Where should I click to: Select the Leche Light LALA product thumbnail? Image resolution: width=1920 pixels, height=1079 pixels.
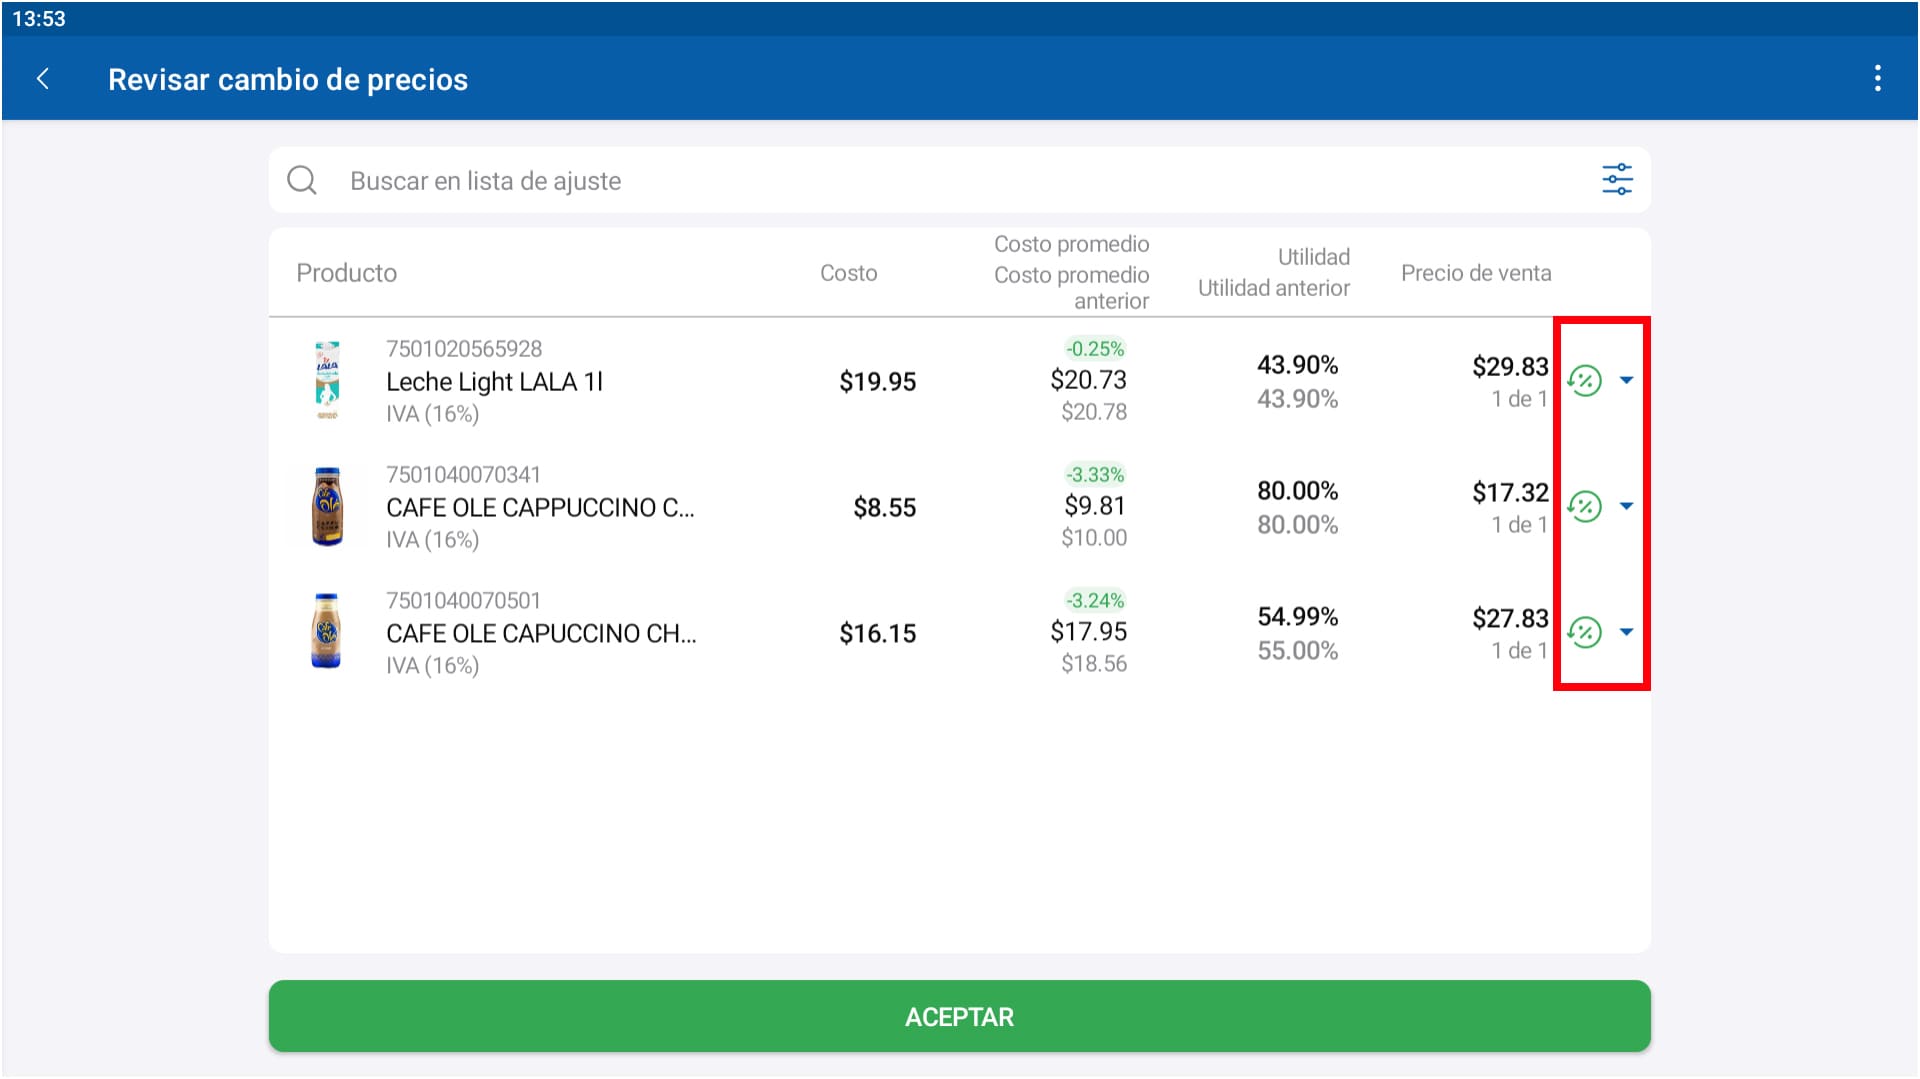(327, 381)
